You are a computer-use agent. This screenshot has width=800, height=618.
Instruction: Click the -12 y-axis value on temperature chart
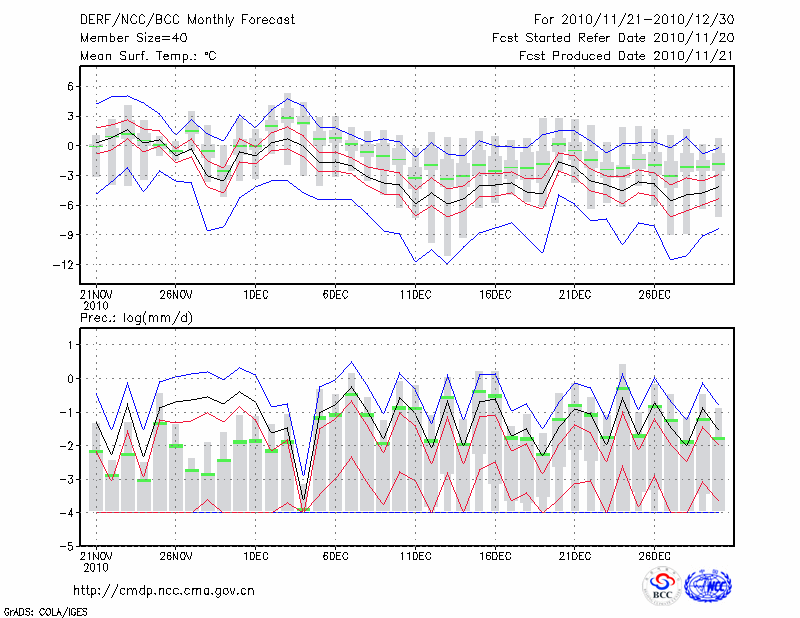61,265
